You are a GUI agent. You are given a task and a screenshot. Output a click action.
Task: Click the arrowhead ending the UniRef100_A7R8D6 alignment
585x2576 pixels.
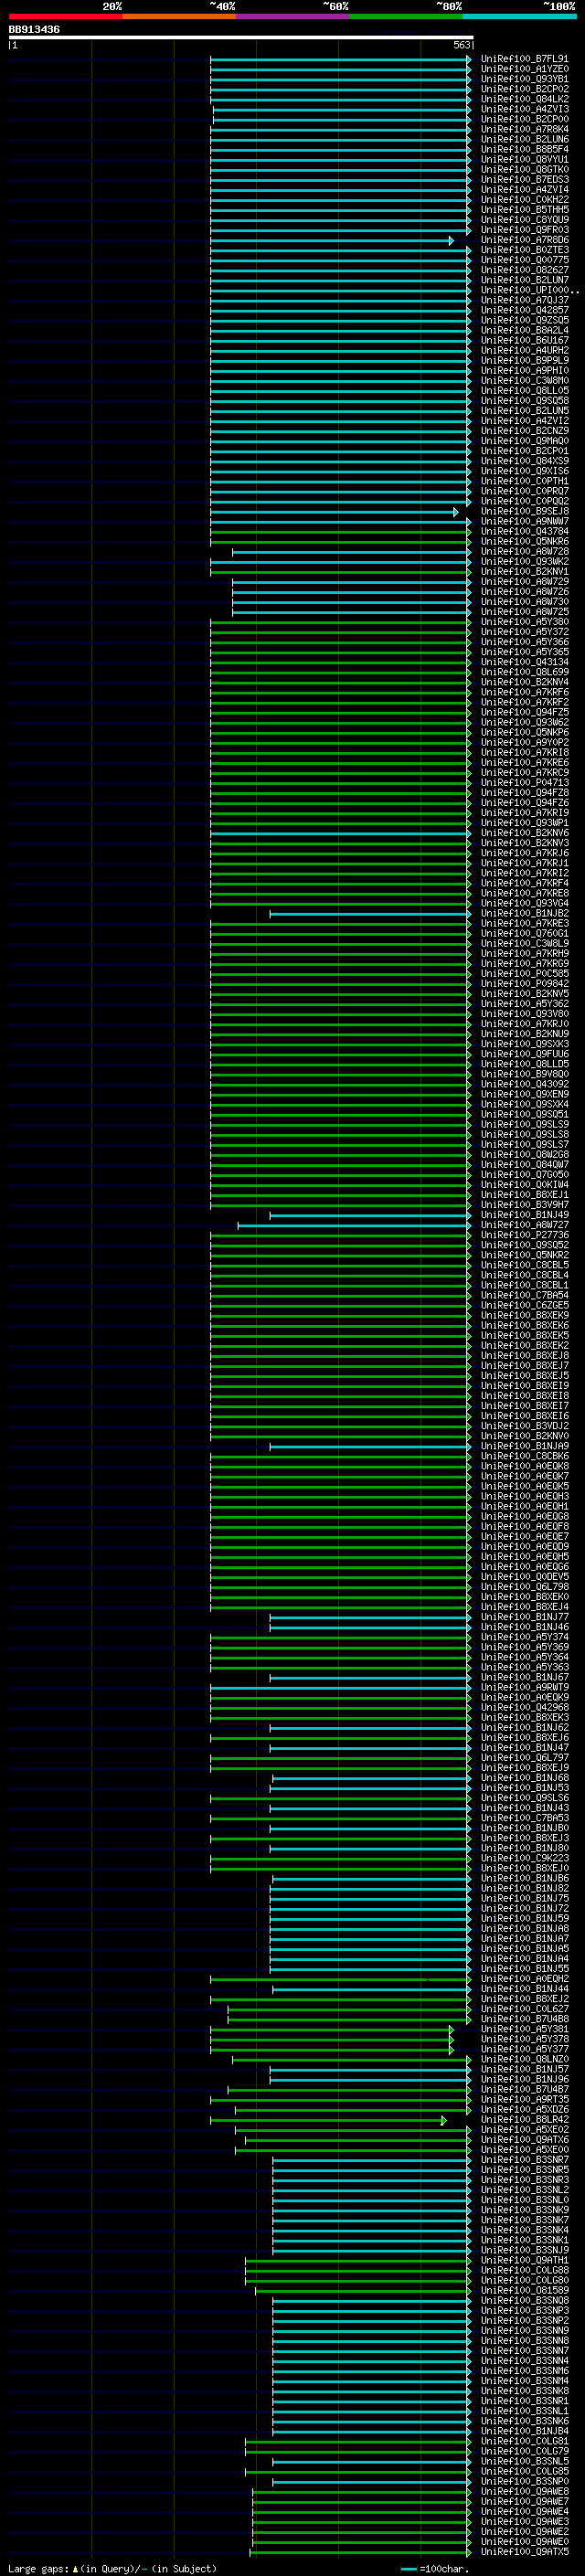[x=451, y=241]
